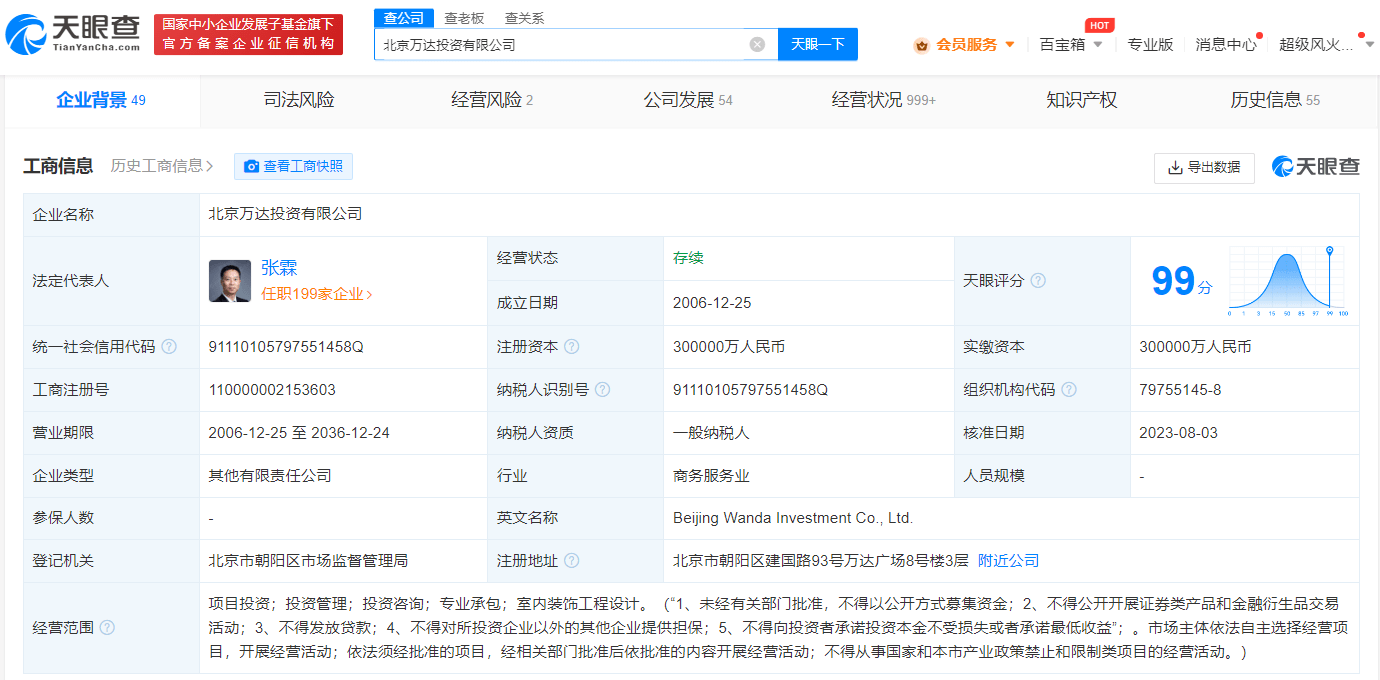Click registration authority 北京市朝阳区市场监督管理局
The height and width of the screenshot is (680, 1380).
308,561
